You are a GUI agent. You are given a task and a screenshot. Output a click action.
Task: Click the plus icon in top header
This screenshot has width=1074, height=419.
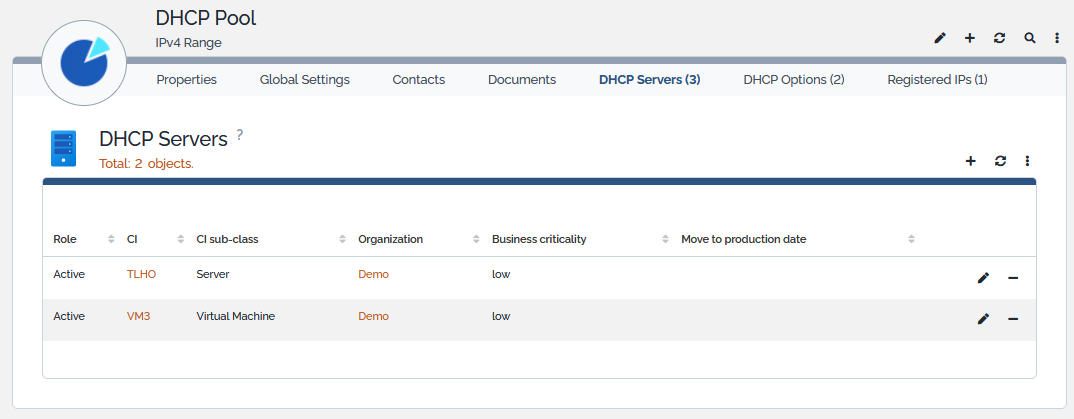tap(969, 38)
